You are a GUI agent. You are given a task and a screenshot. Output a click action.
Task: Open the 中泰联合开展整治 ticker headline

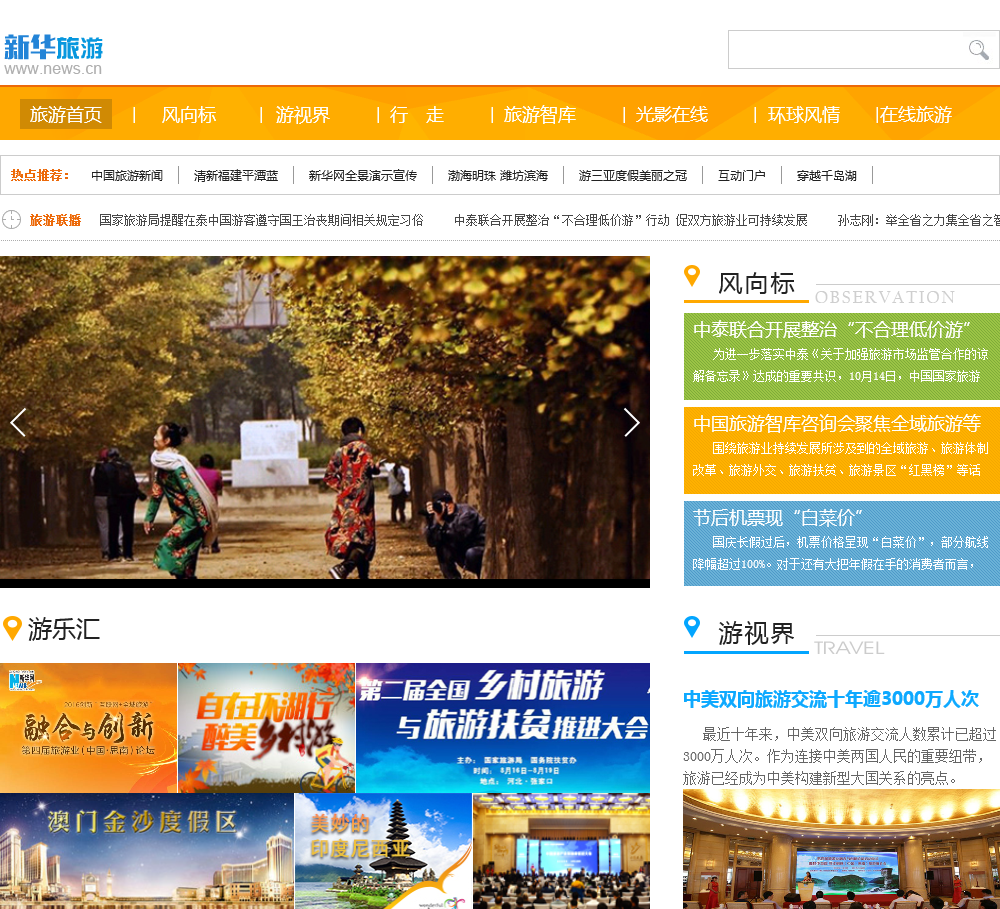[x=631, y=220]
